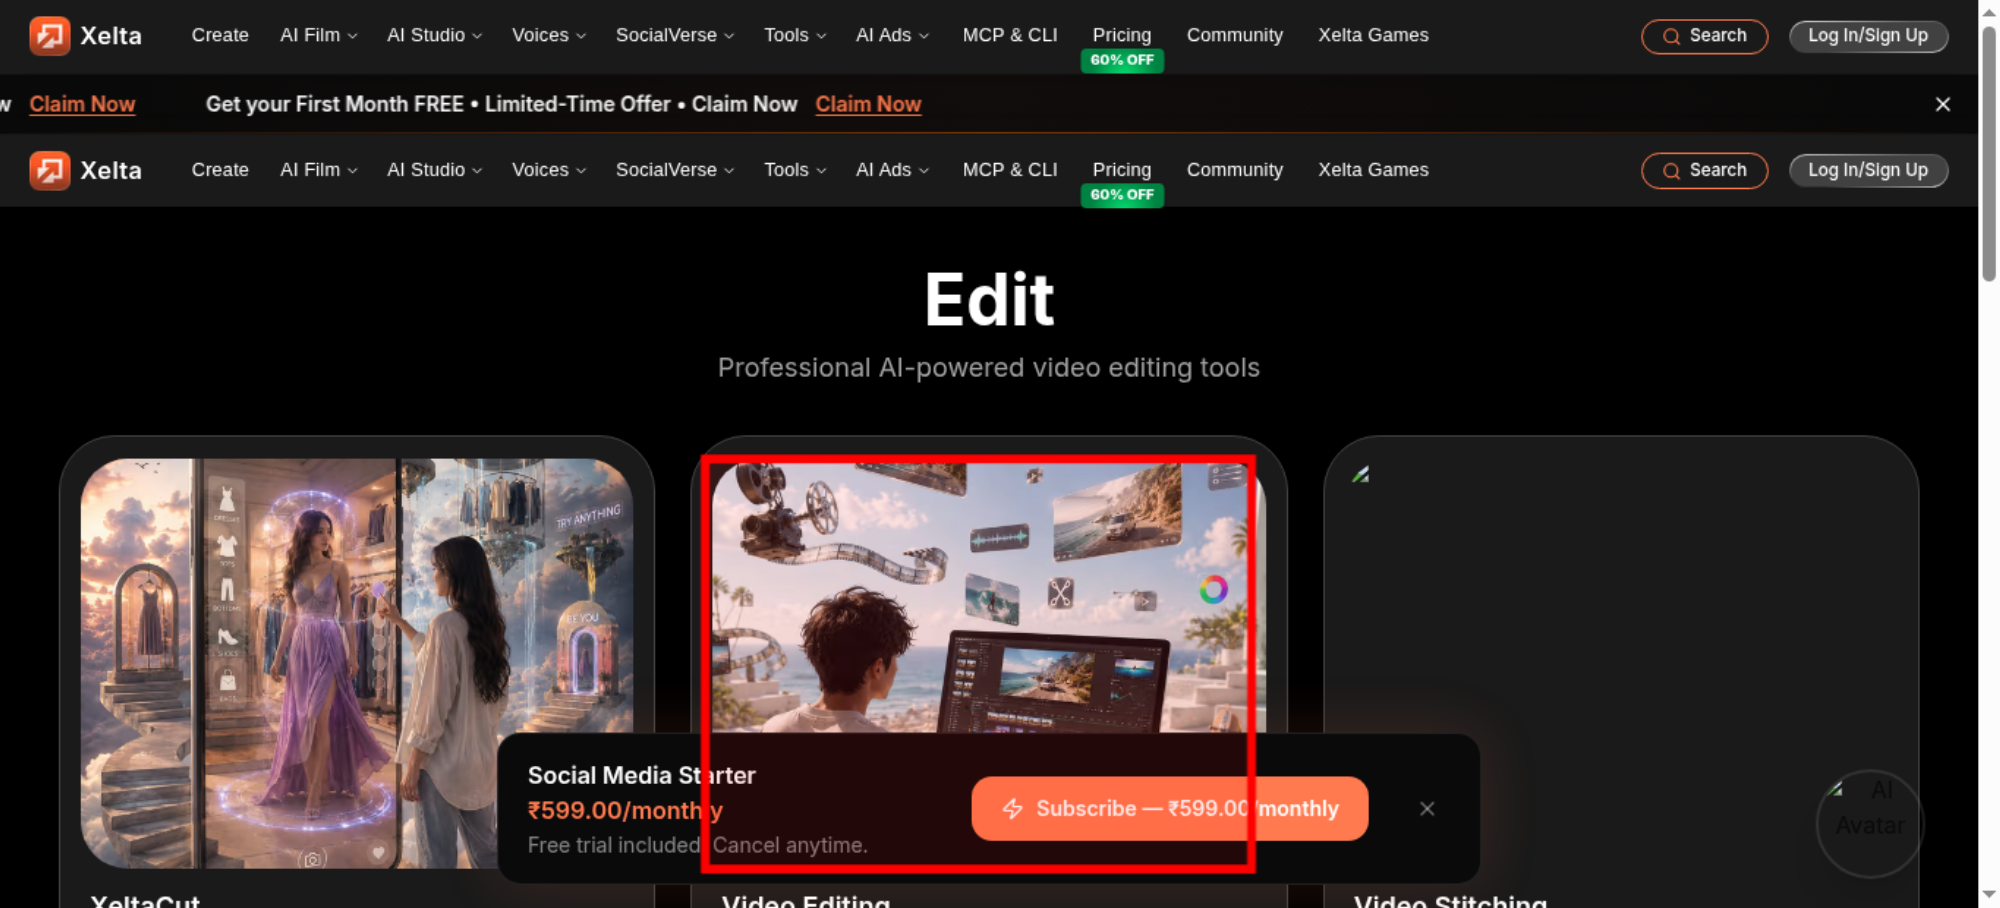Open the AI Studio dropdown in the lower header
Screen dimensions: 2000x908
click(x=435, y=170)
